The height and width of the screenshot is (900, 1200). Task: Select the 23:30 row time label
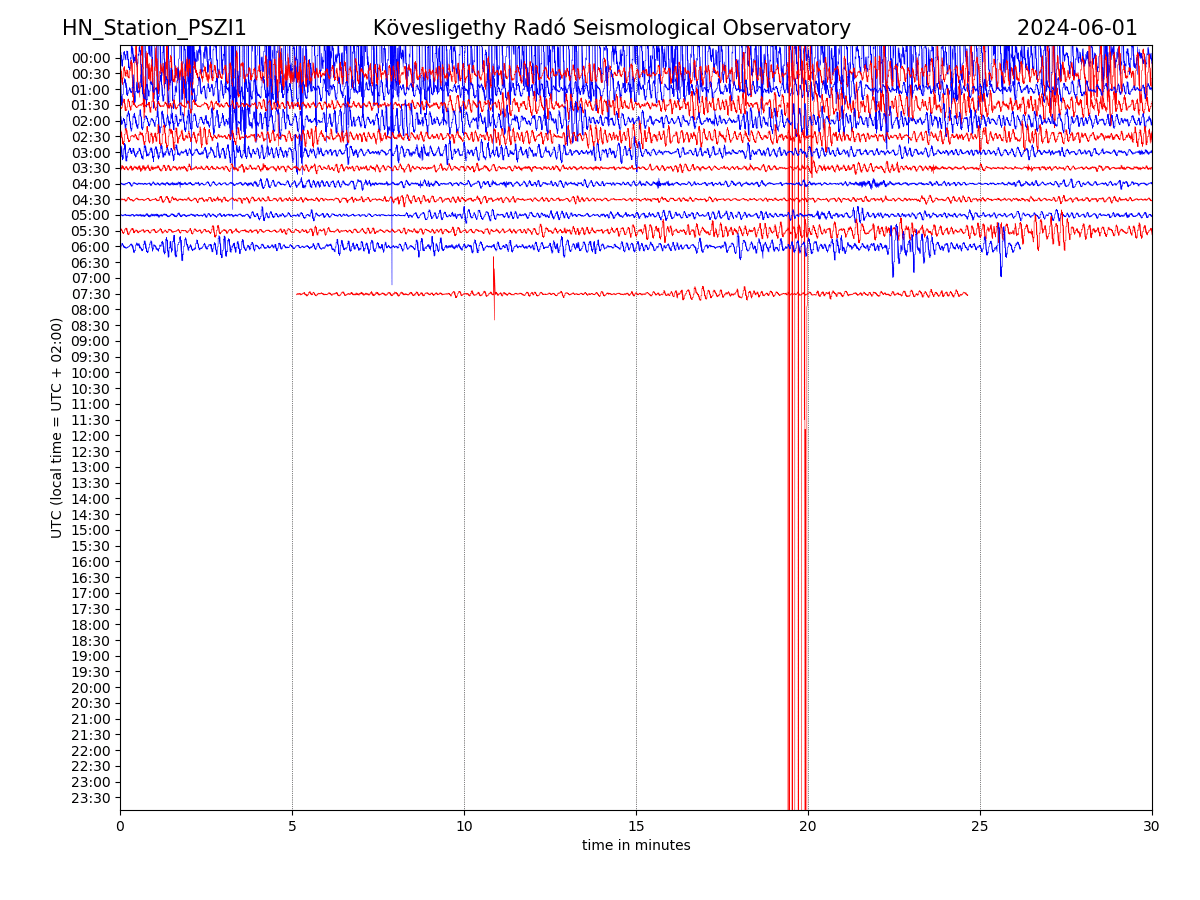[x=90, y=798]
